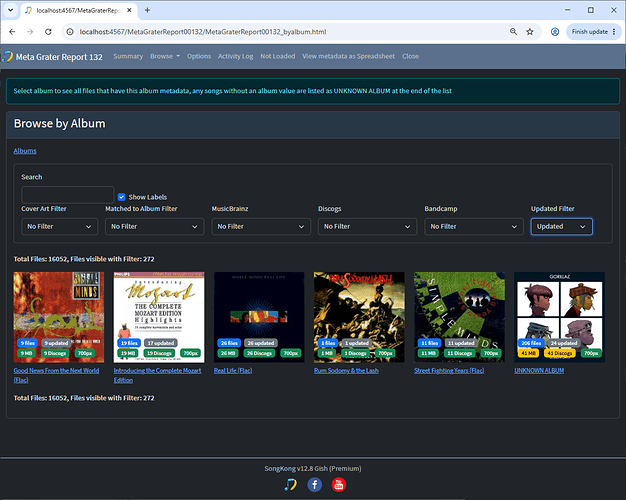Open the Discogs filter dropdown

pos(367,226)
